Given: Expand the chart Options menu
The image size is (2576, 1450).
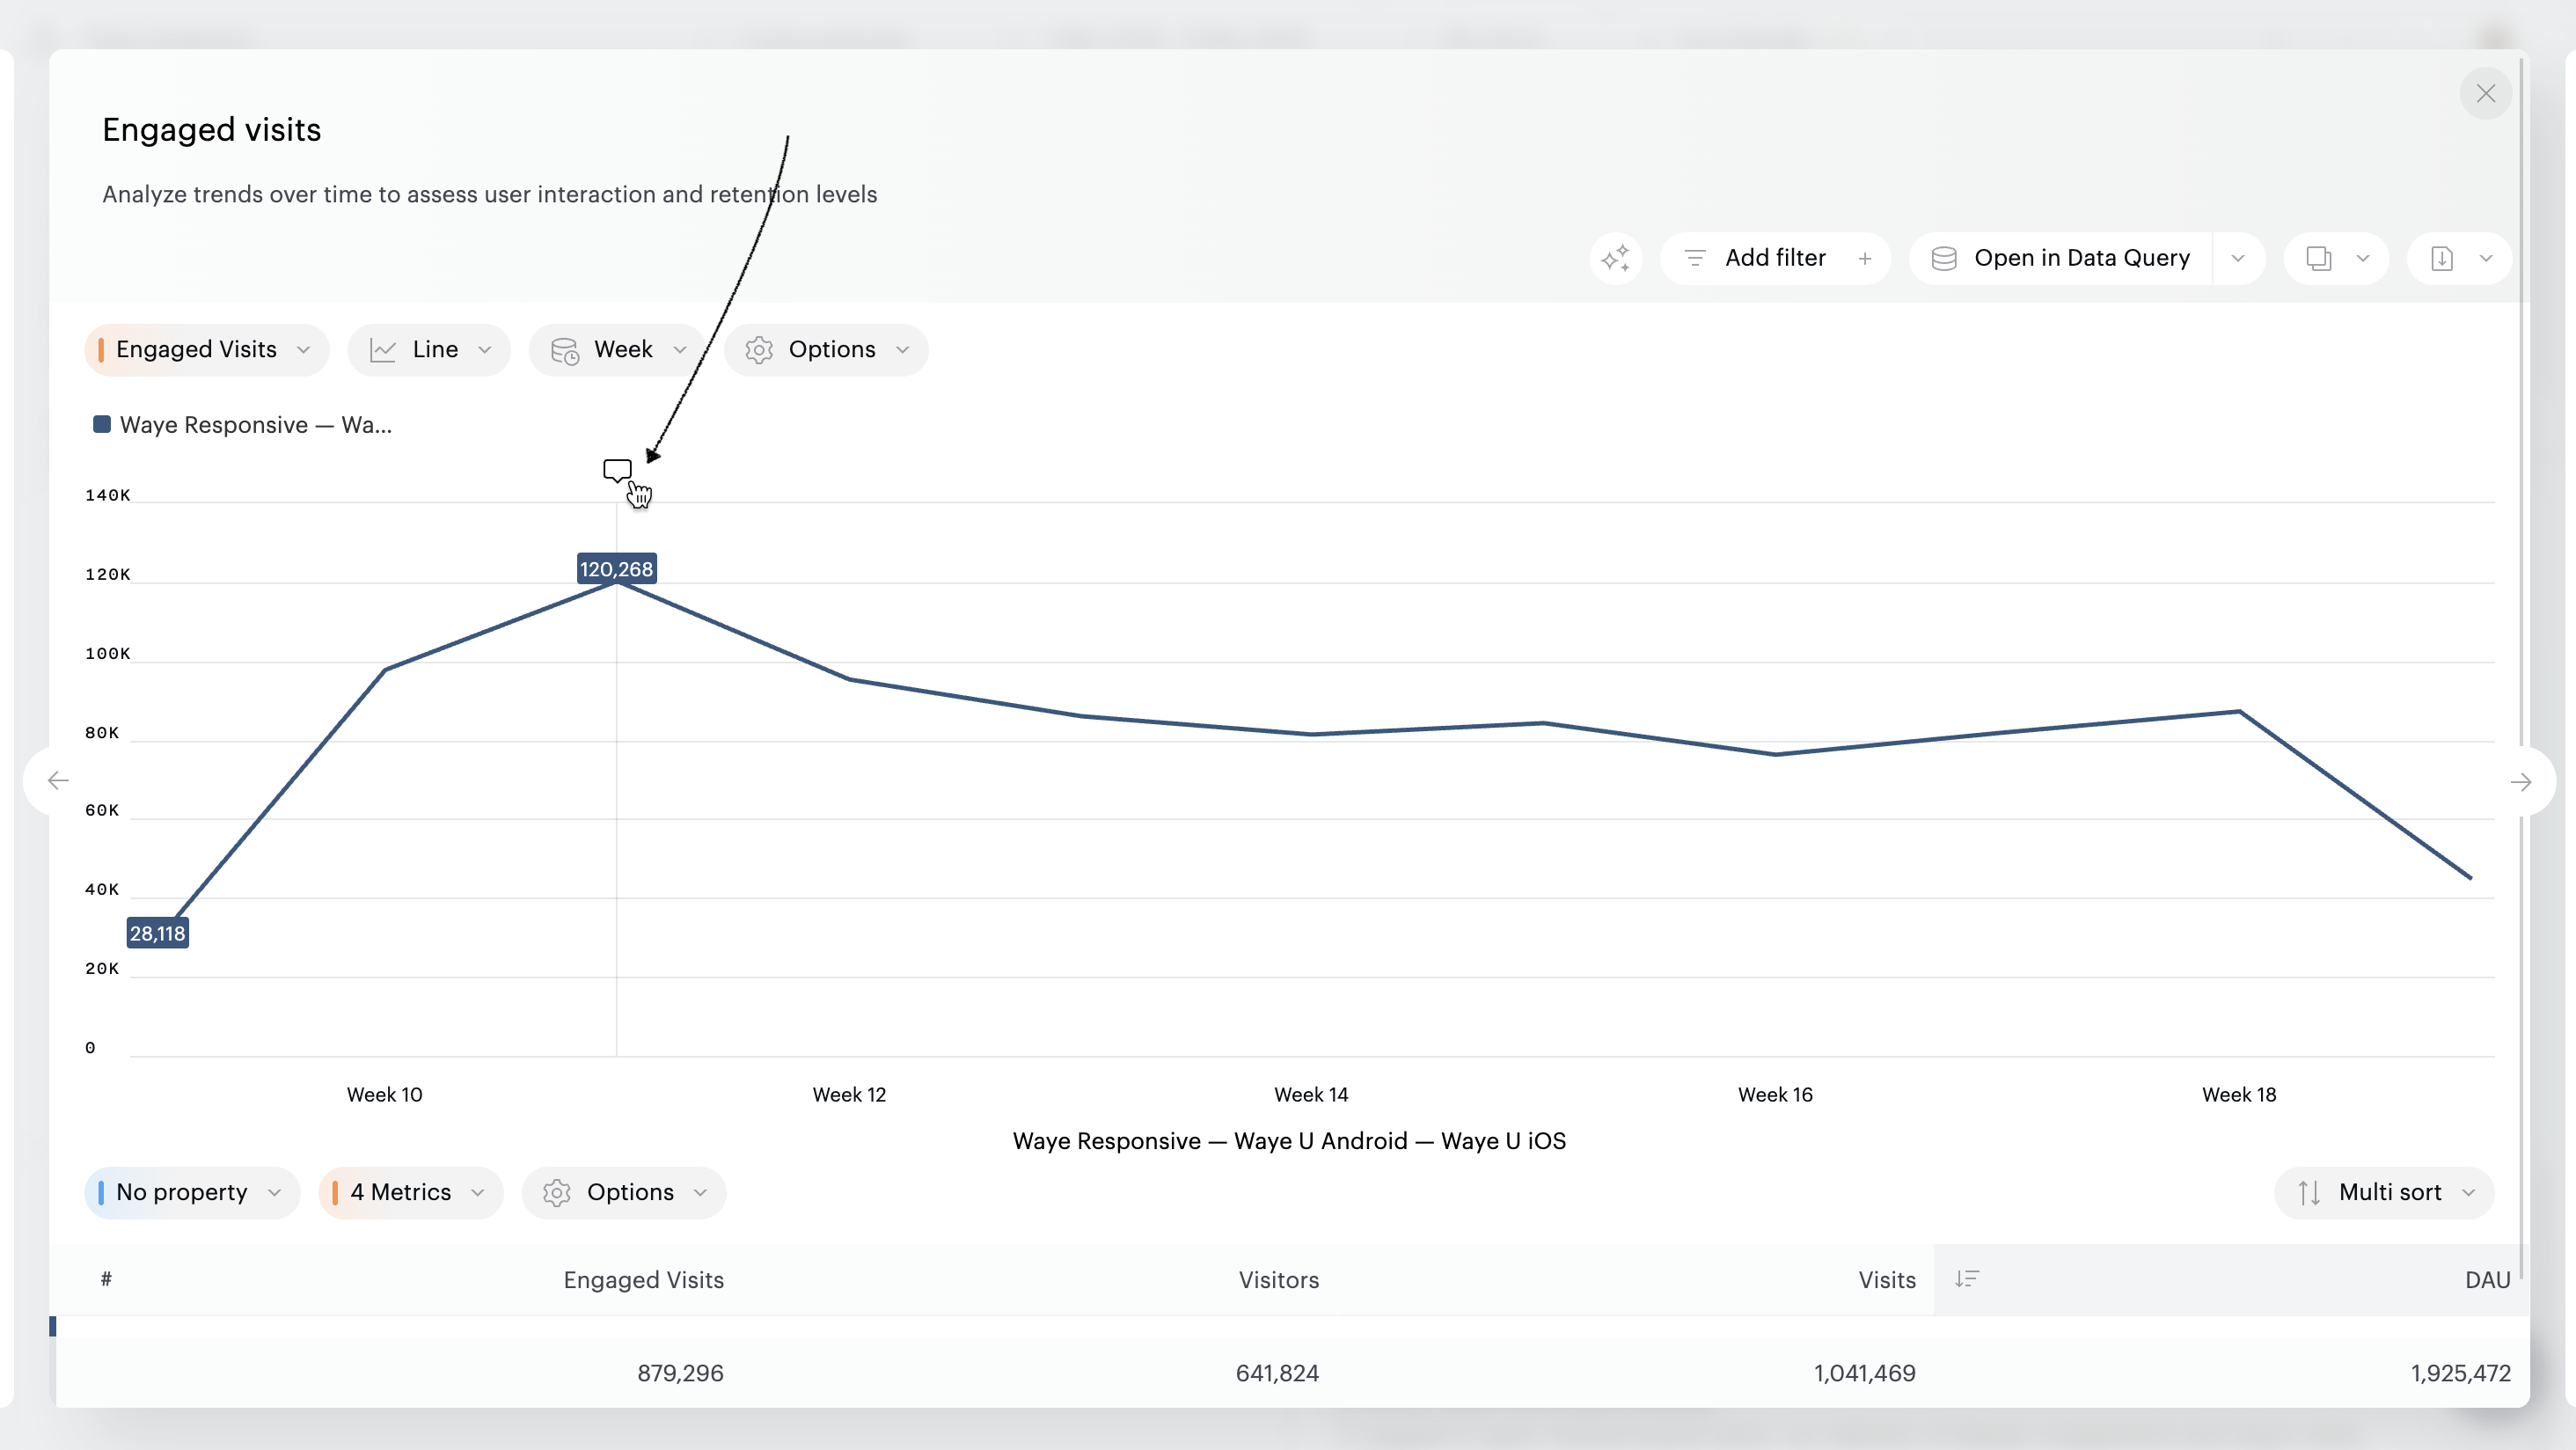Looking at the screenshot, I should pyautogui.click(x=826, y=349).
